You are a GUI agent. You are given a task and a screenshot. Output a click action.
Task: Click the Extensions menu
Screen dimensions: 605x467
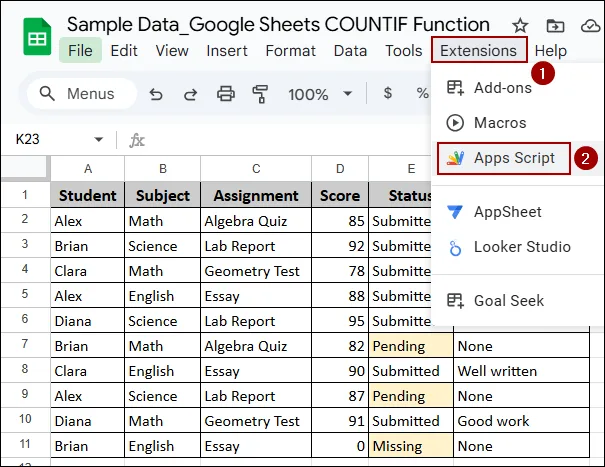(x=479, y=50)
